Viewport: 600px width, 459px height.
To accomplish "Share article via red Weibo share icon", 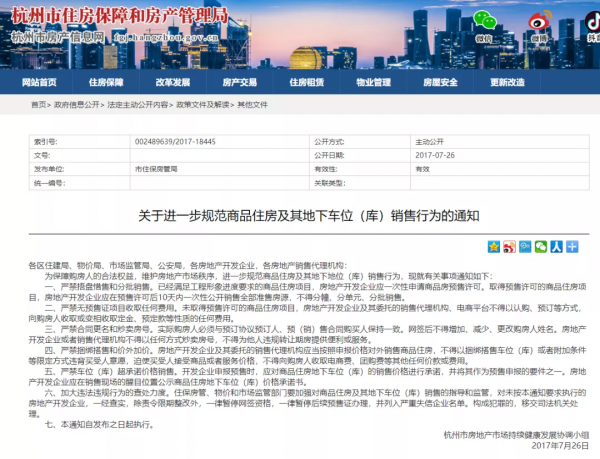I will [x=509, y=247].
